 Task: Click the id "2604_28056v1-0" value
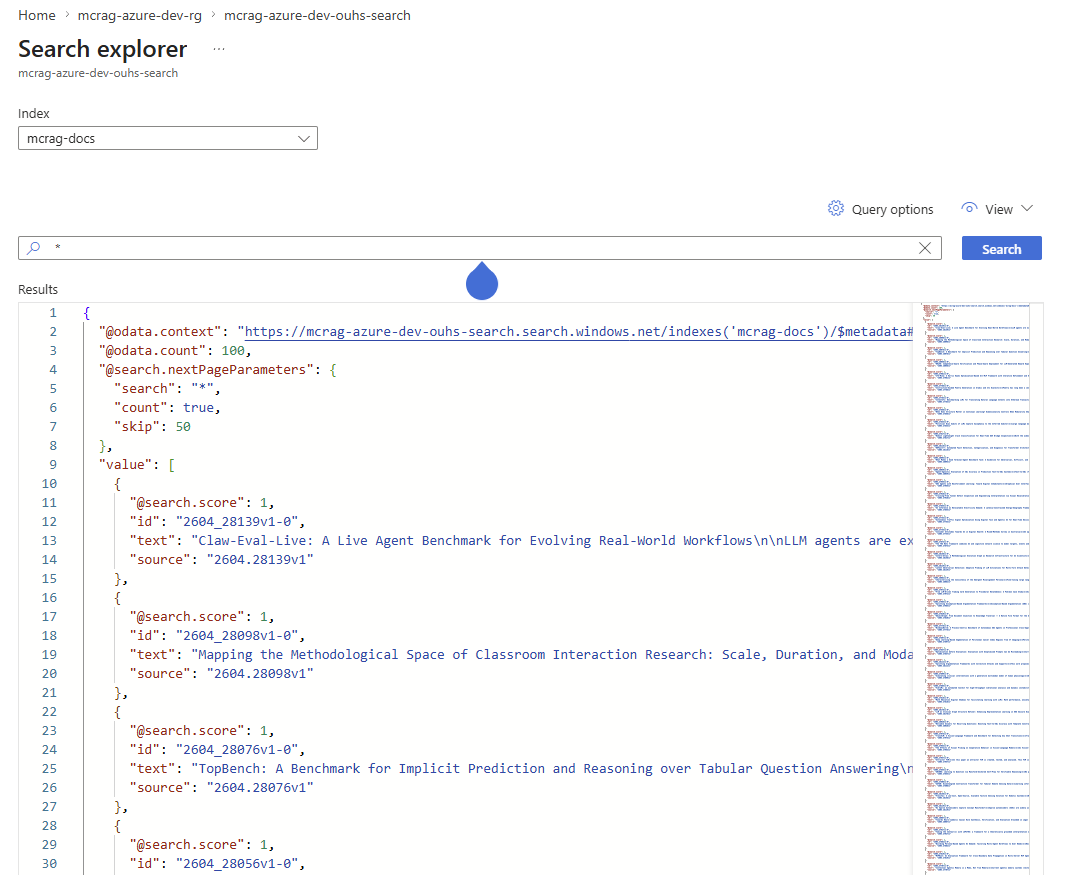(x=236, y=864)
